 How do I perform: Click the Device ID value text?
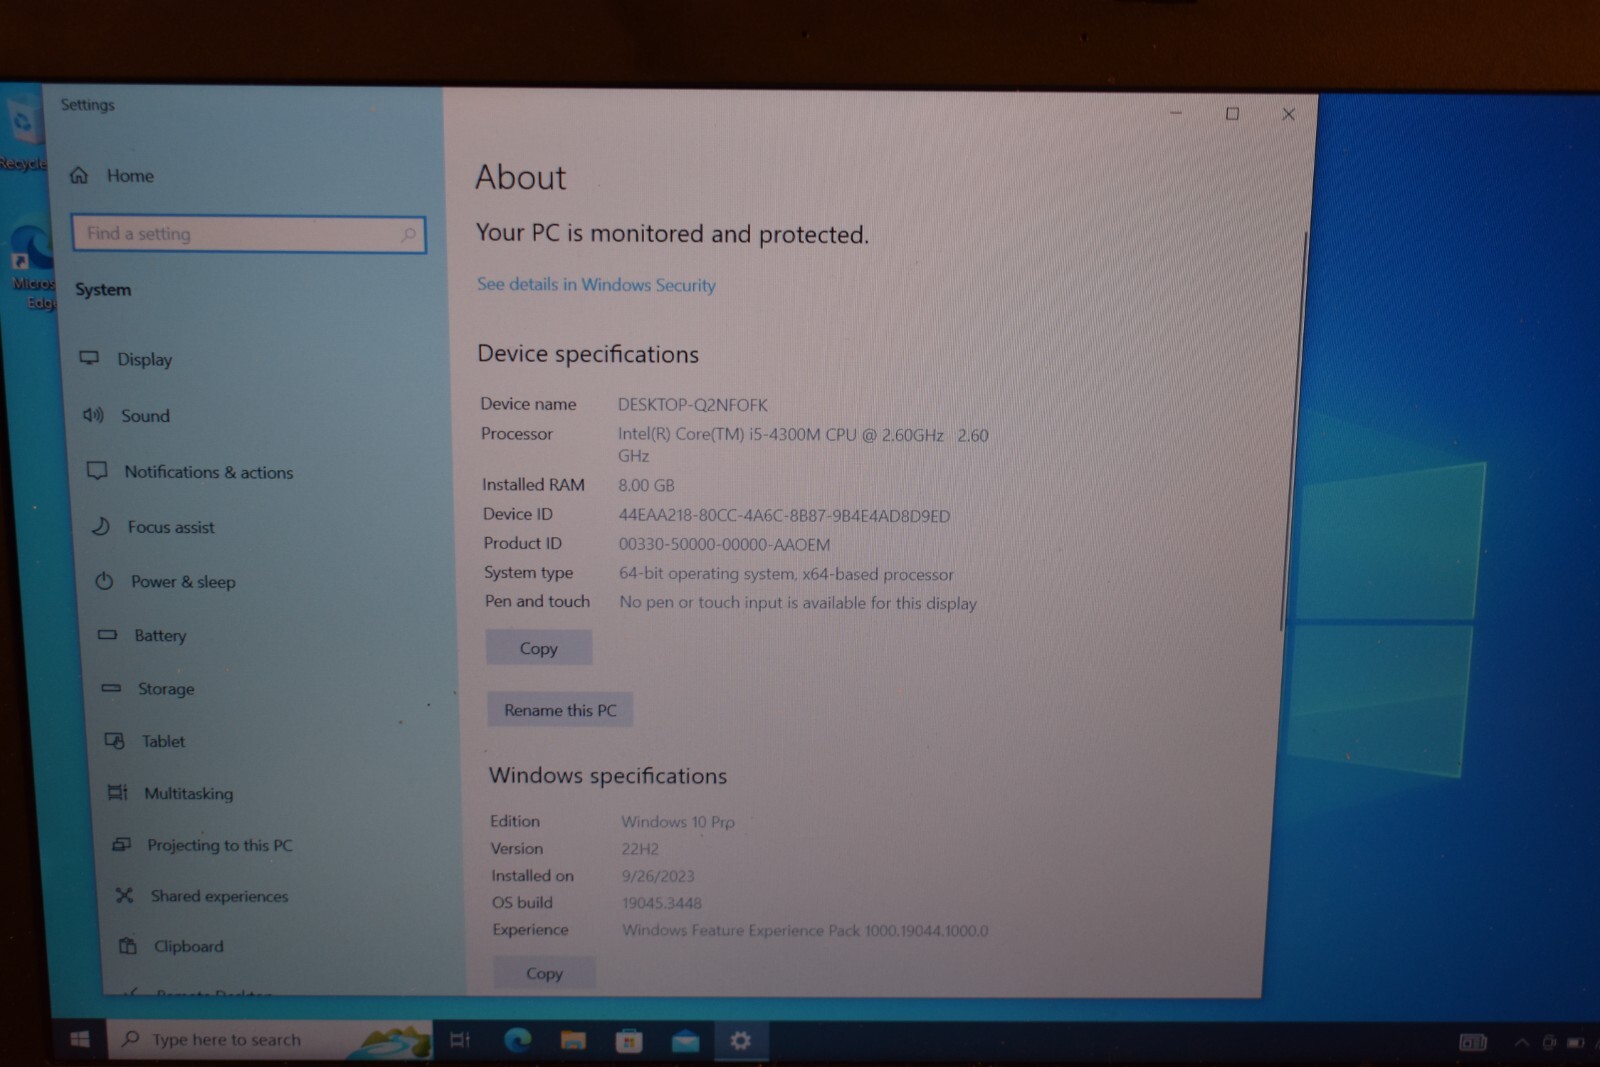click(x=784, y=515)
